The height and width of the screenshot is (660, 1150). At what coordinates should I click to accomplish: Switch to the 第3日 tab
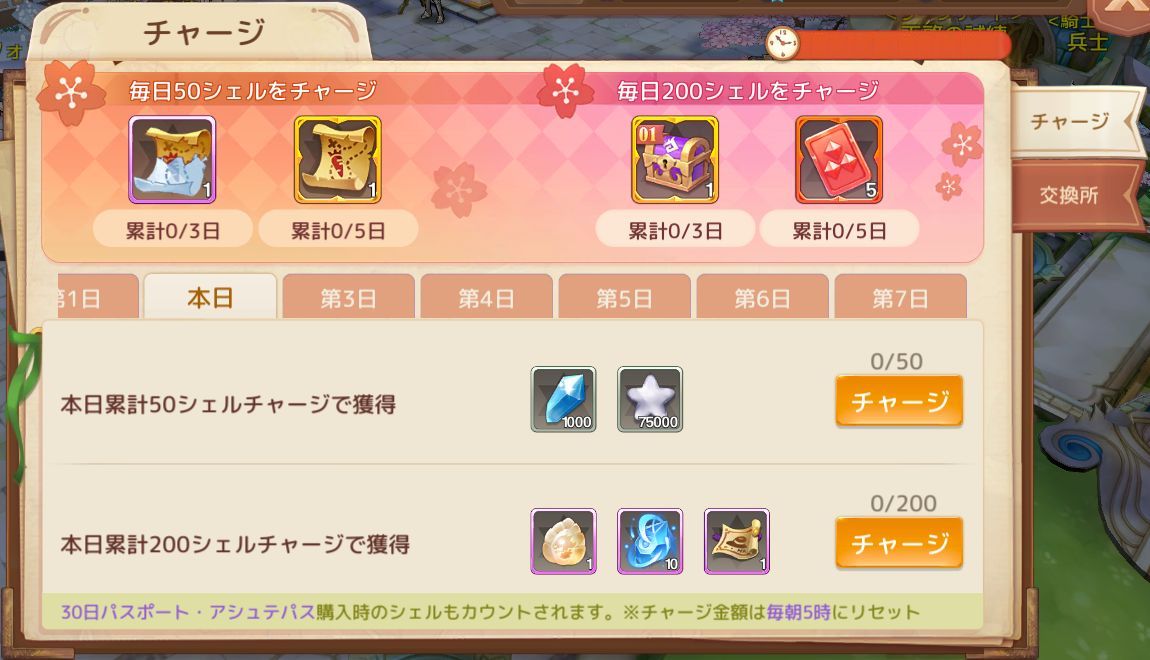pyautogui.click(x=348, y=297)
